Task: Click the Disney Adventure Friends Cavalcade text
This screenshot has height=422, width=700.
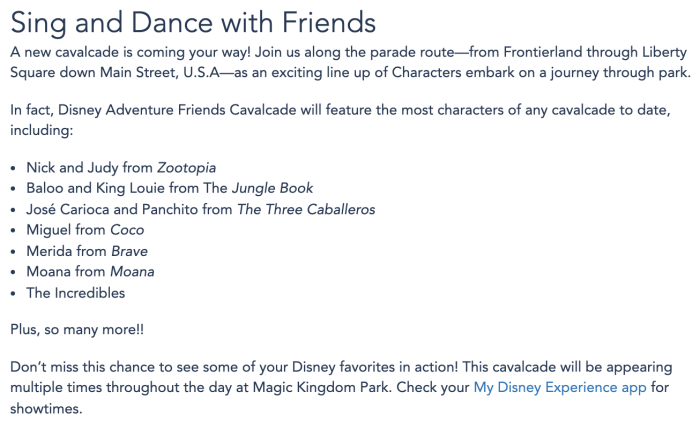Action: pos(177,110)
